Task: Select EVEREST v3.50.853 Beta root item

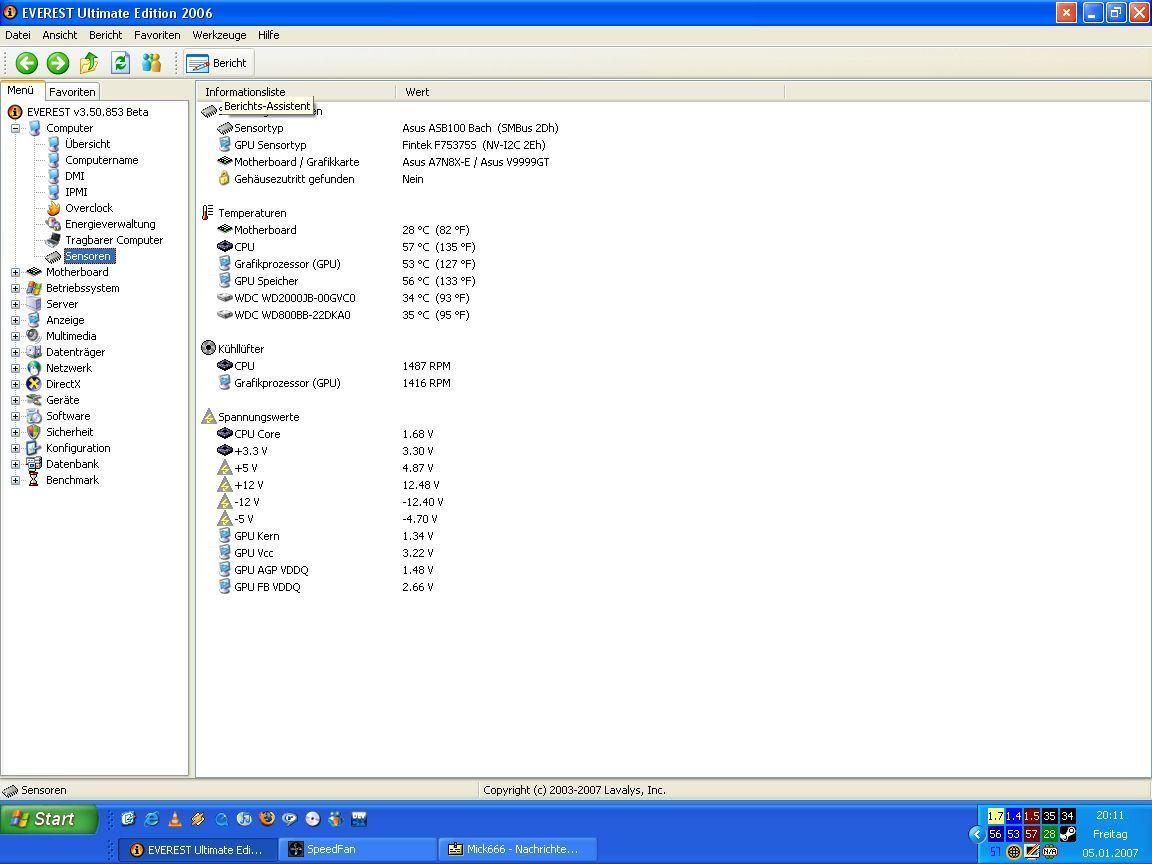Action: click(87, 112)
